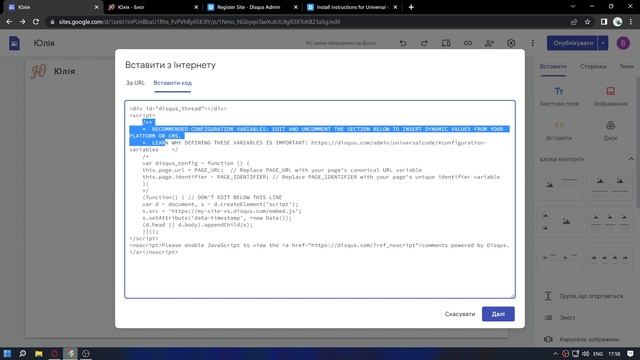Reload the current page

pyautogui.click(x=36, y=22)
